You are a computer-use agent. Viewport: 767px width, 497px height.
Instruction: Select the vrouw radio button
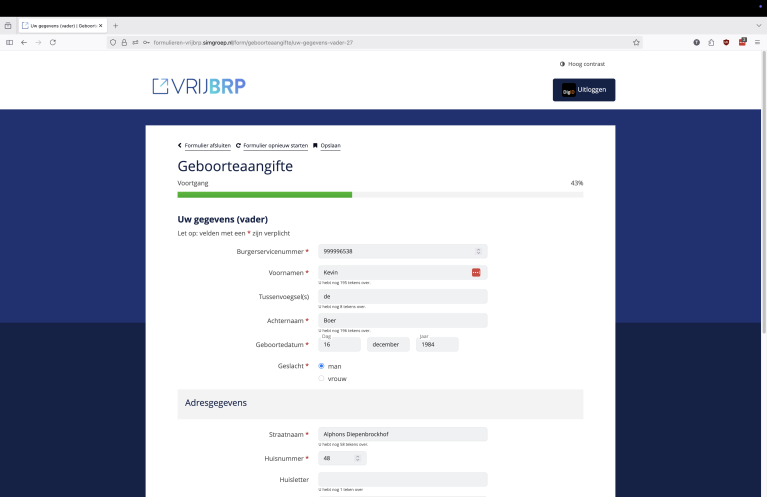(321, 378)
